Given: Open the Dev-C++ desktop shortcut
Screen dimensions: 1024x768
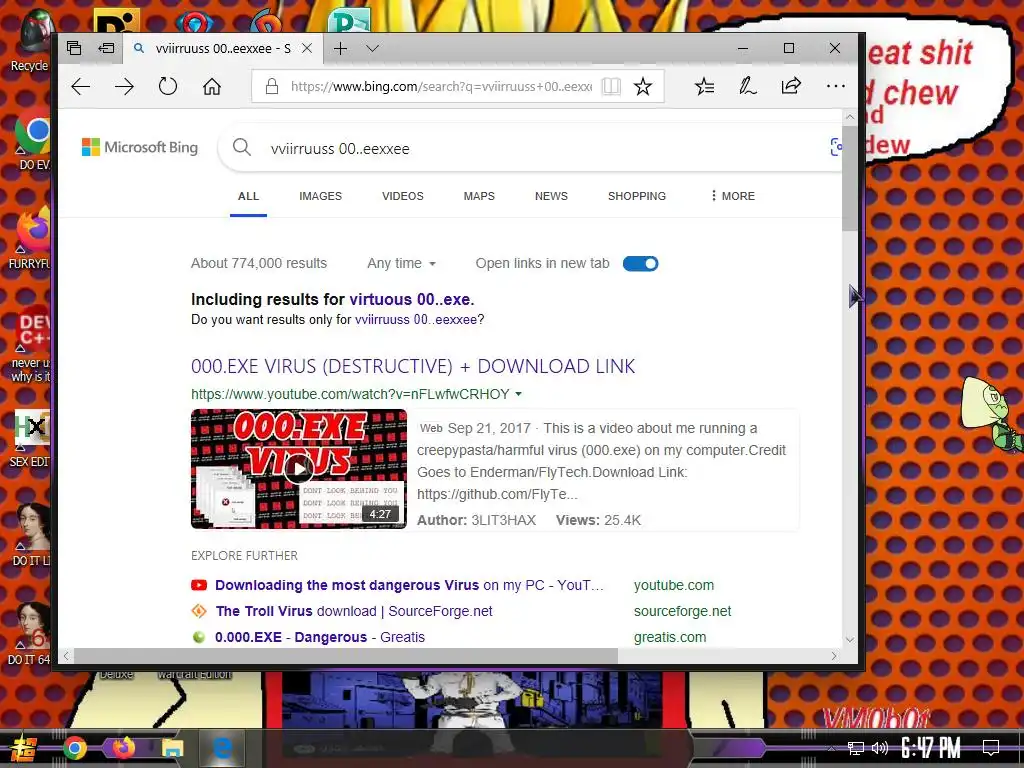Looking at the screenshot, I should pos(31,345).
